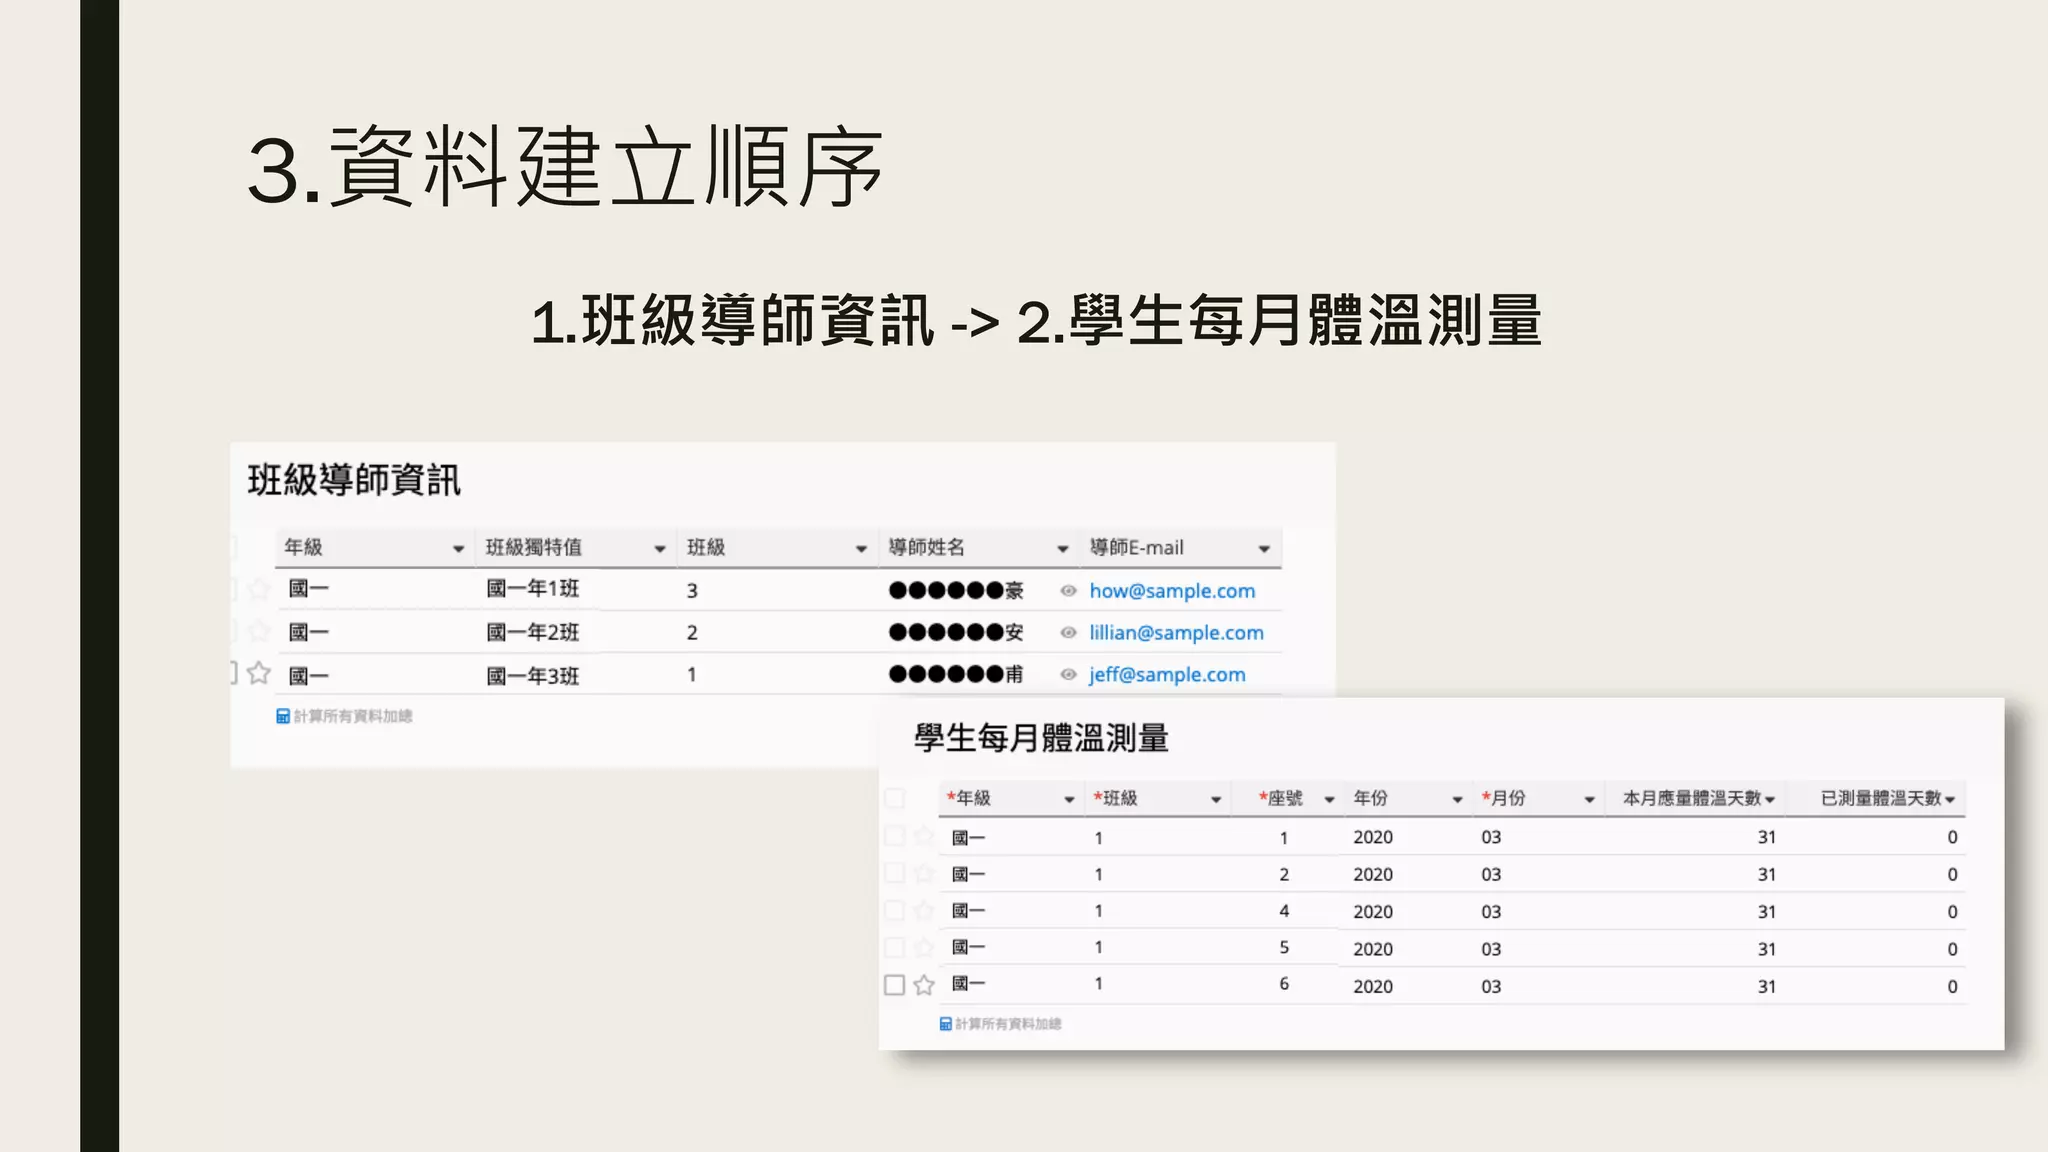The height and width of the screenshot is (1152, 2048).
Task: Click calculator icon under 班級導師資訊 table
Action: [283, 716]
